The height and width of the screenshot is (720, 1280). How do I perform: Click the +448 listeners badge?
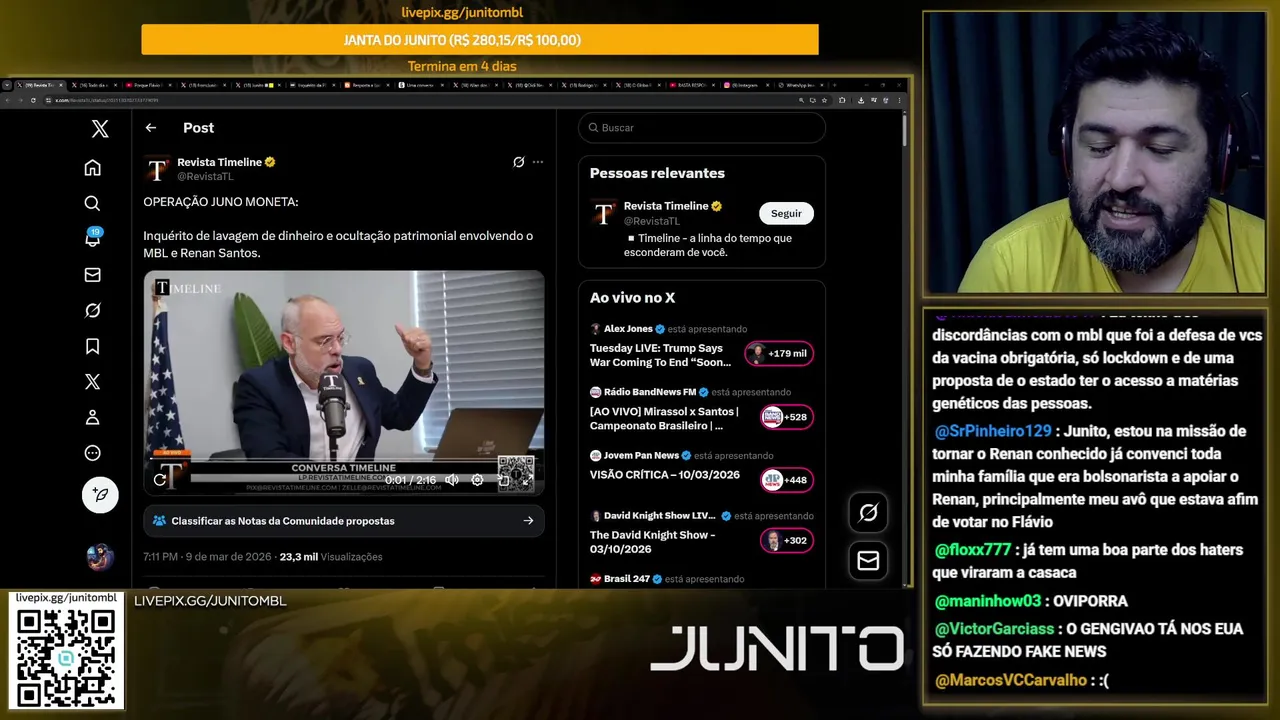(787, 480)
